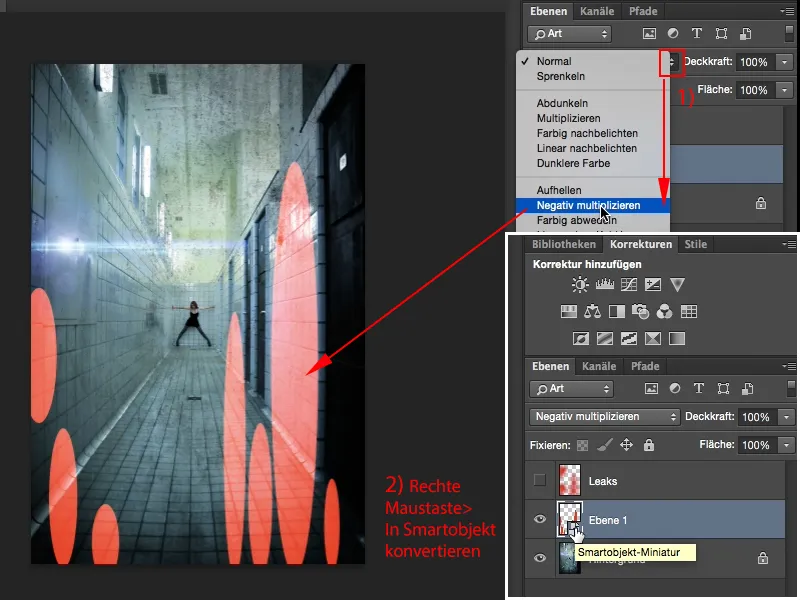This screenshot has width=800, height=600.
Task: Switch to the Kanäle tab
Action: click(x=598, y=366)
